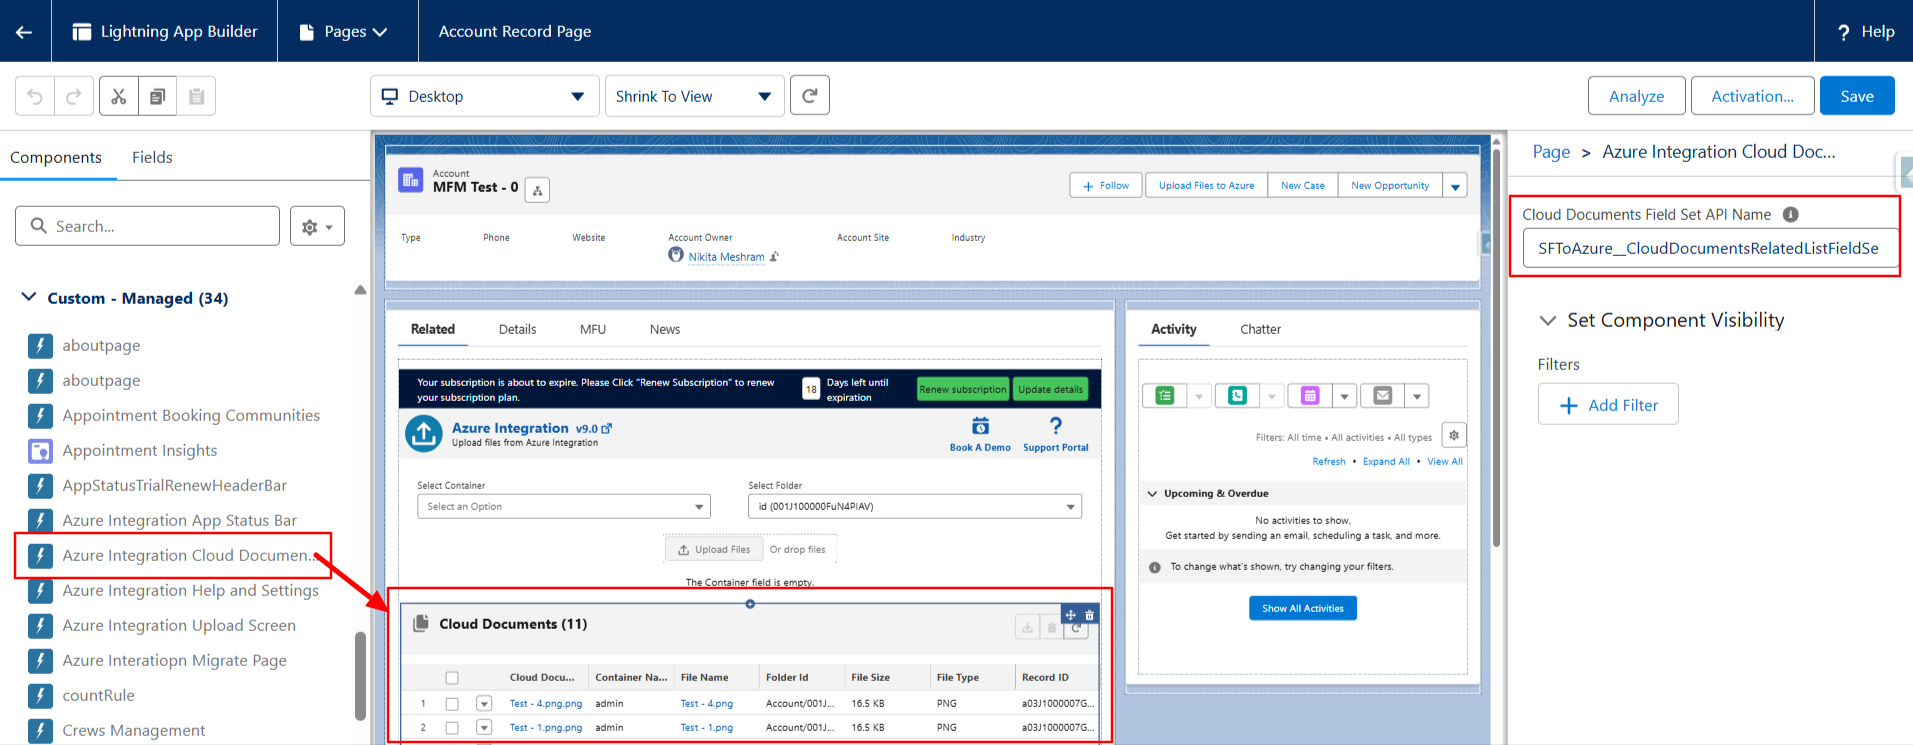
Task: Collapse the Custom - Managed section
Action: [x=29, y=297]
